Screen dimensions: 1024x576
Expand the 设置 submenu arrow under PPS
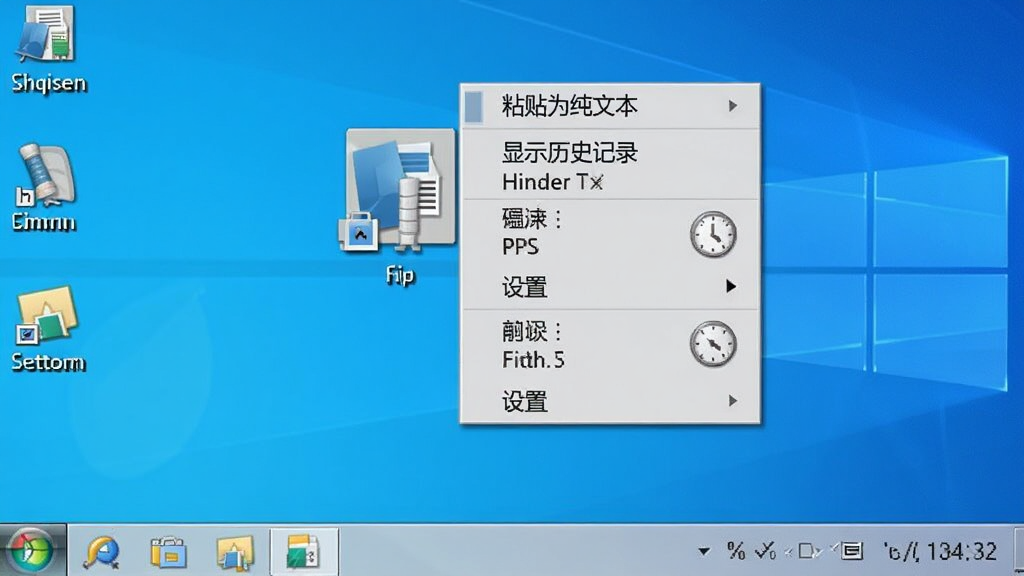731,286
